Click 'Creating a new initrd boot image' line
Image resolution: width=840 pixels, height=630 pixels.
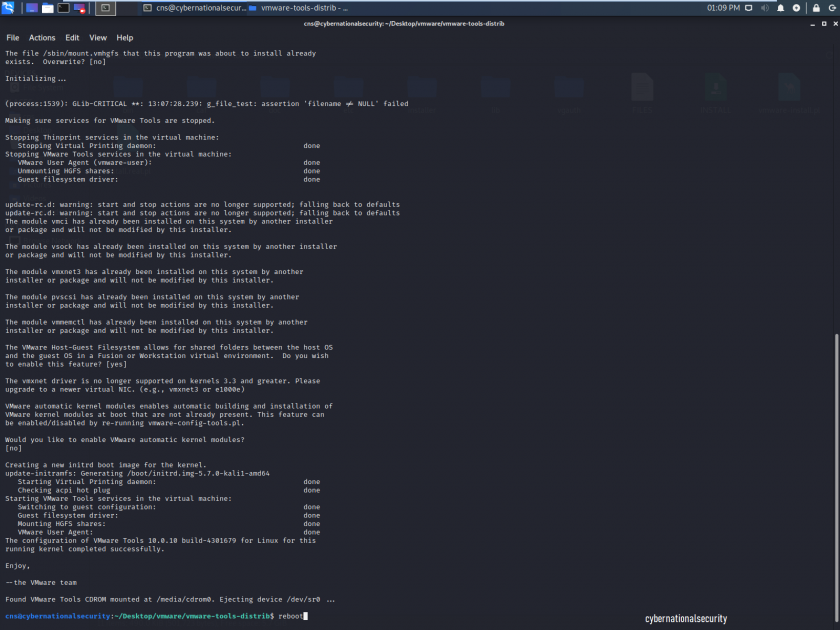coord(106,465)
